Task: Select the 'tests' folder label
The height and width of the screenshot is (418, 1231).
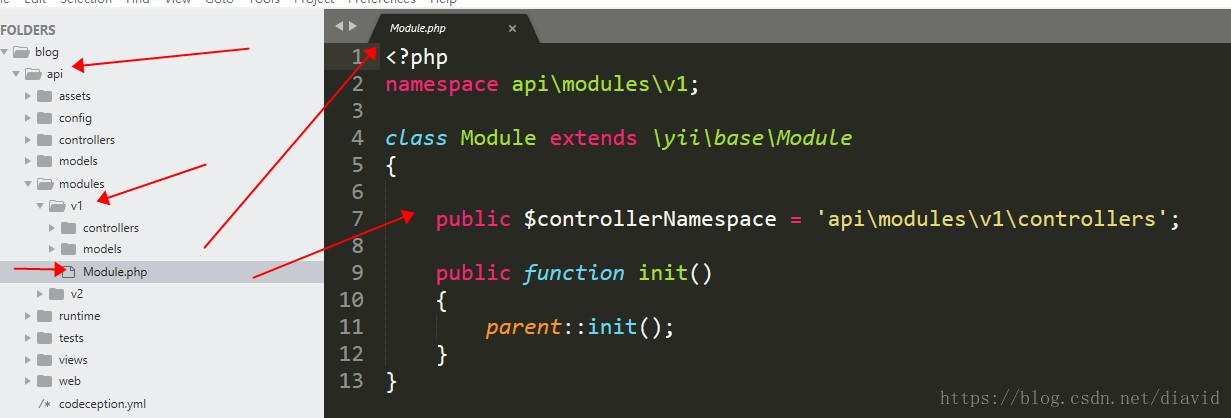Action: (71, 338)
